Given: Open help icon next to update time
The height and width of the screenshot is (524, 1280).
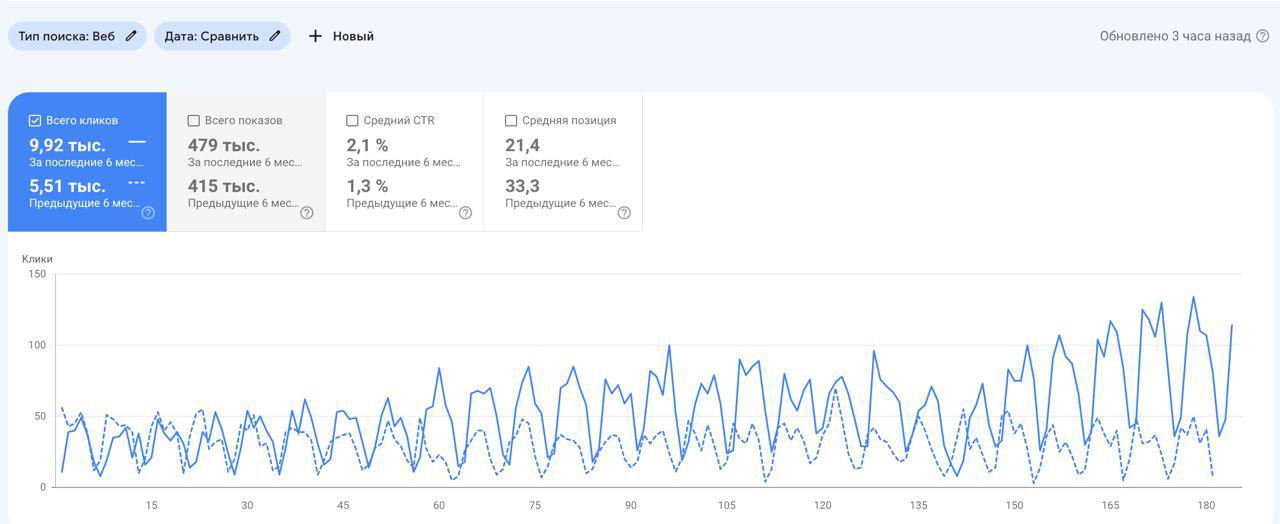Looking at the screenshot, I should (1263, 36).
